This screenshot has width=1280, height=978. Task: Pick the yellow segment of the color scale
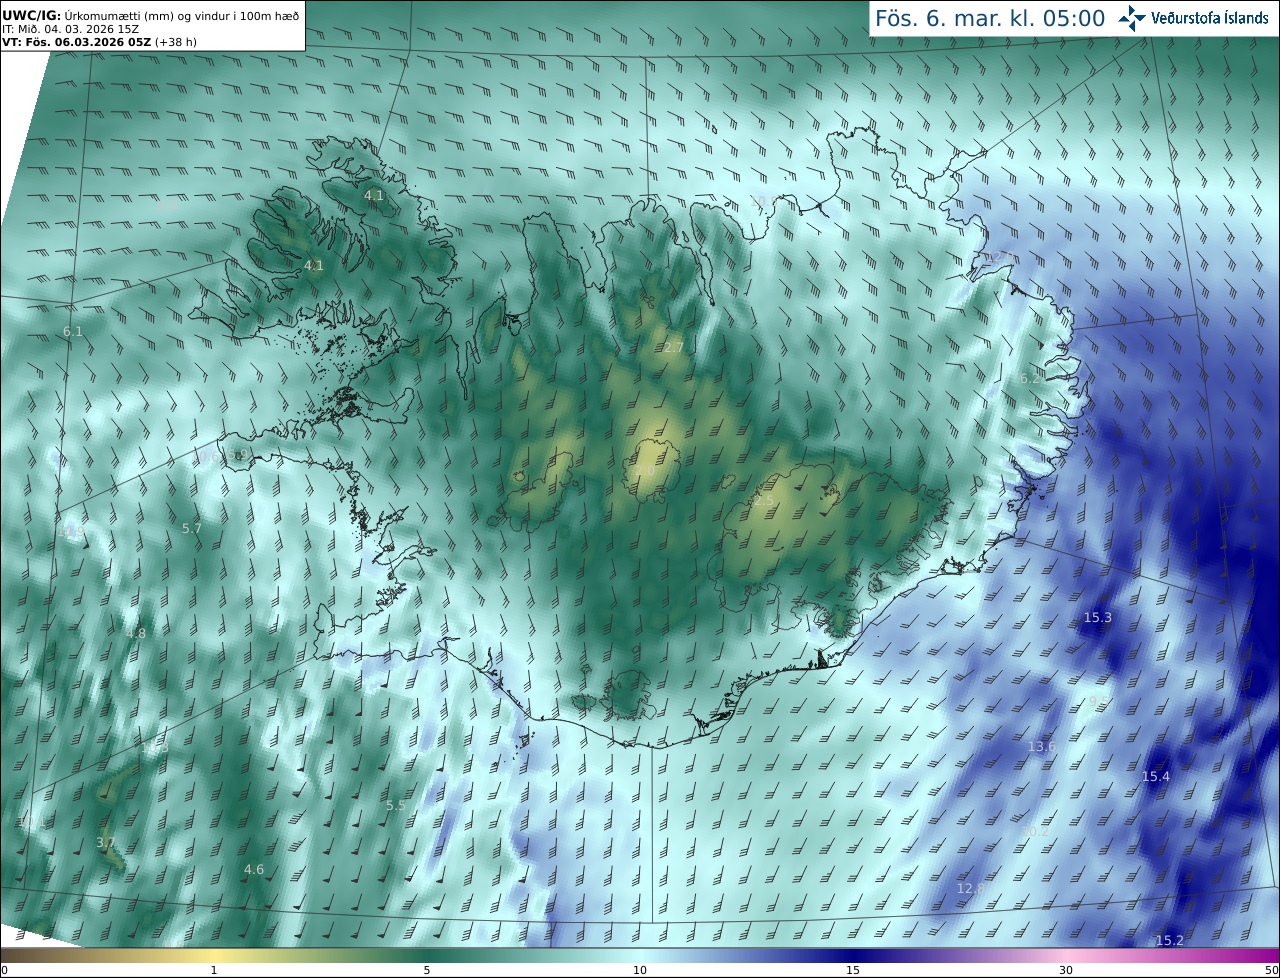(x=214, y=956)
